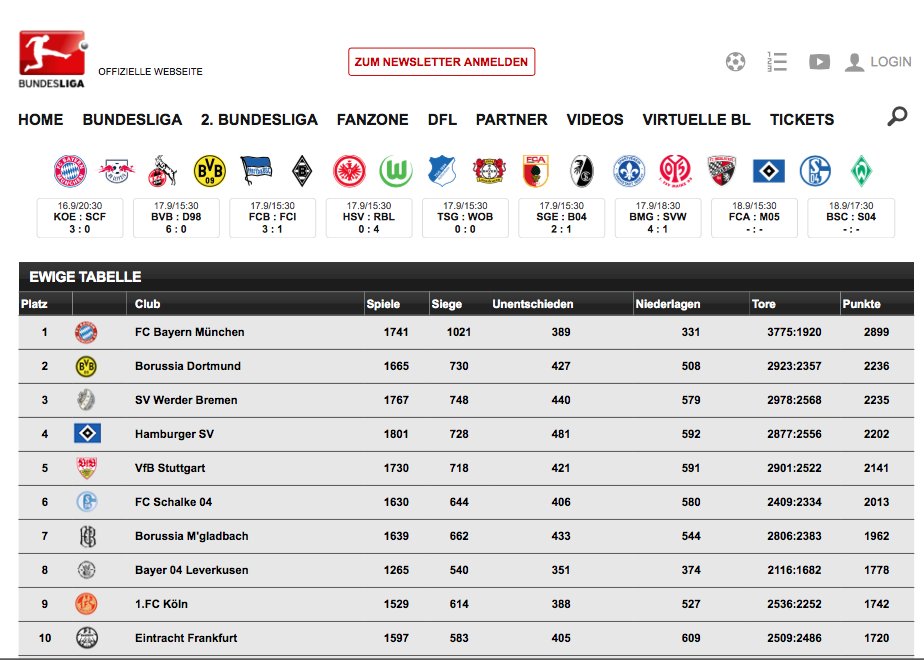
Task: Open KOE : SCF 3:0 match box
Action: point(80,217)
